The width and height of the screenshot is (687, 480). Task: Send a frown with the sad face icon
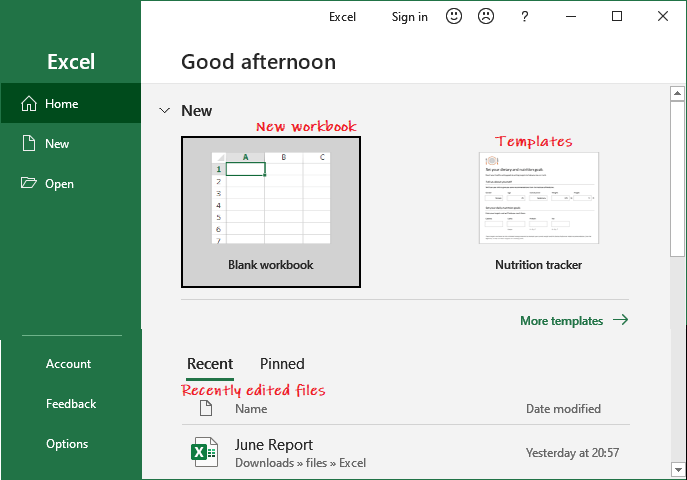[486, 16]
